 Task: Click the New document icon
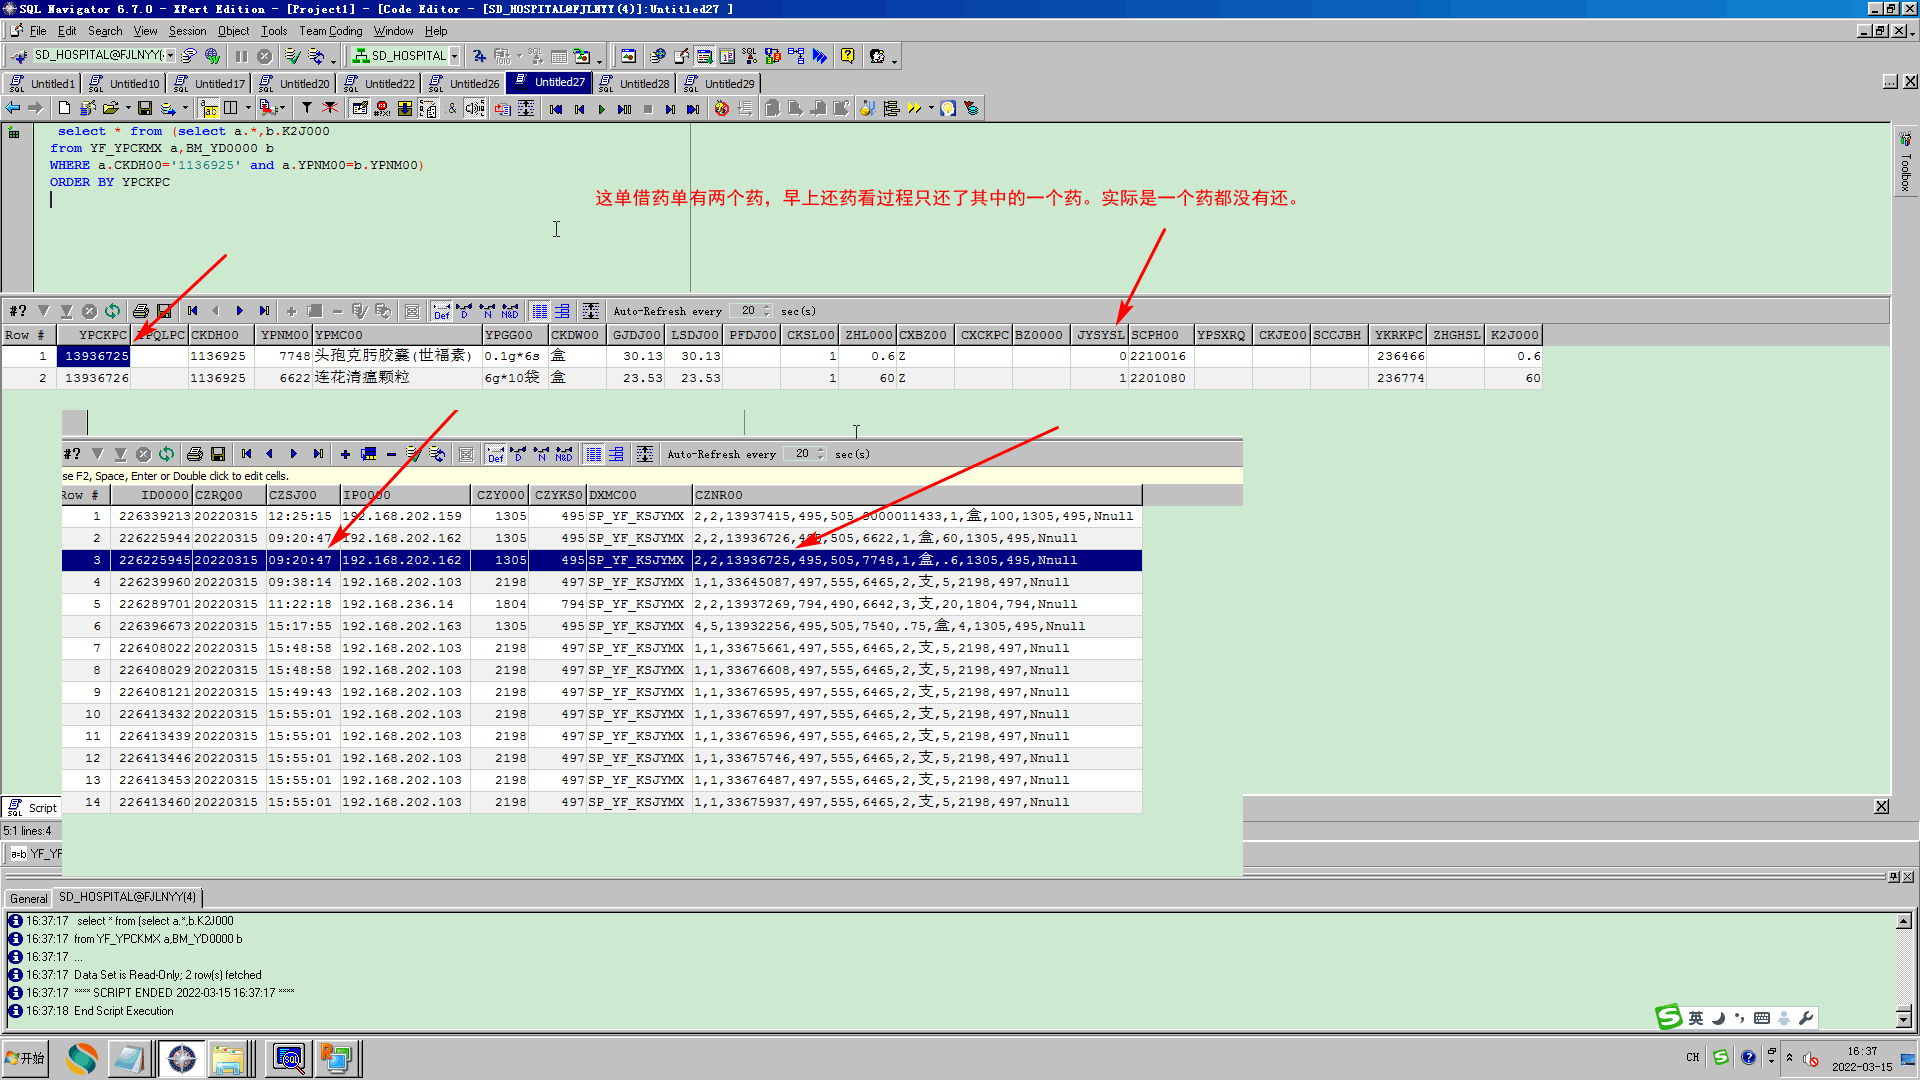click(64, 108)
